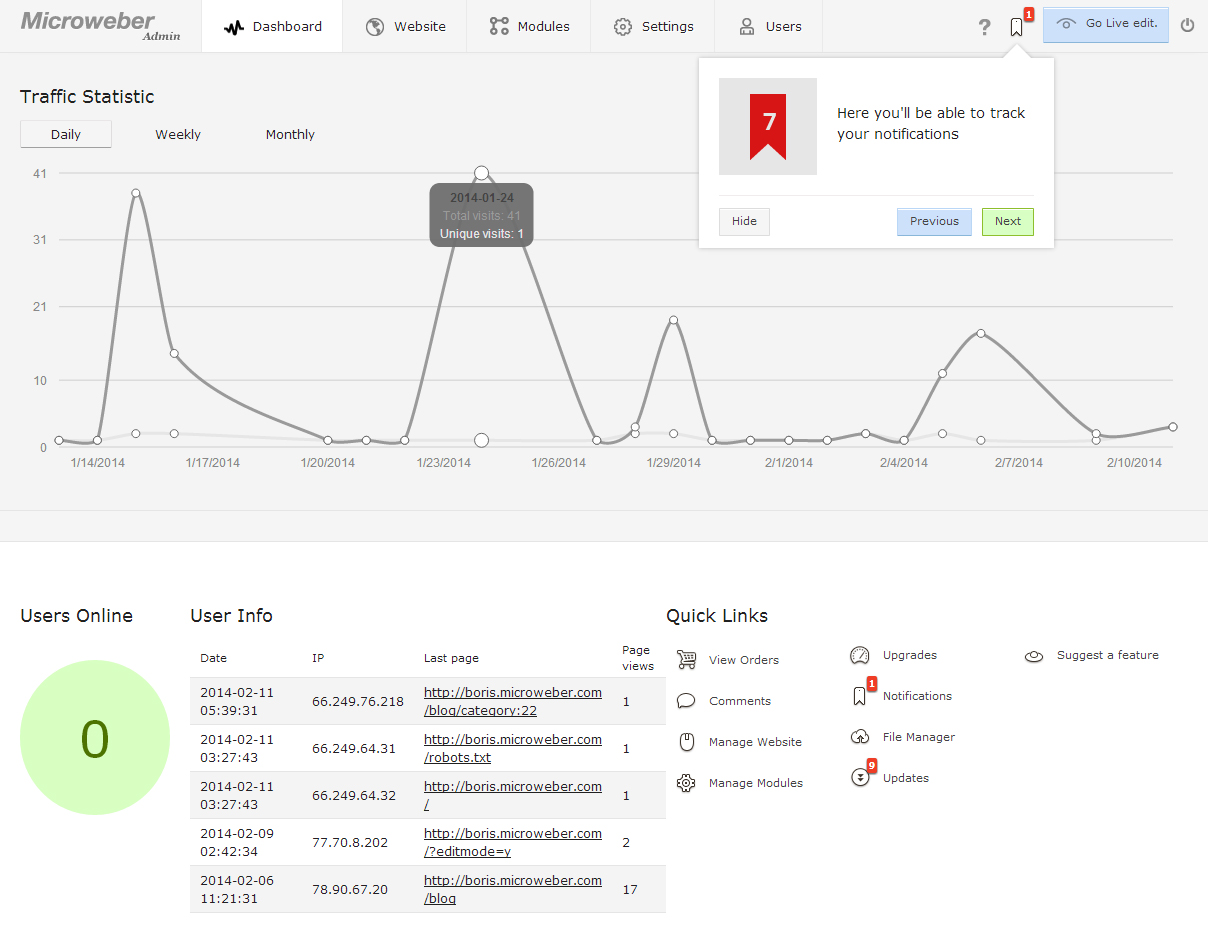Image resolution: width=1208 pixels, height=928 pixels.
Task: Switch to the Weekly traffic tab
Action: [177, 134]
